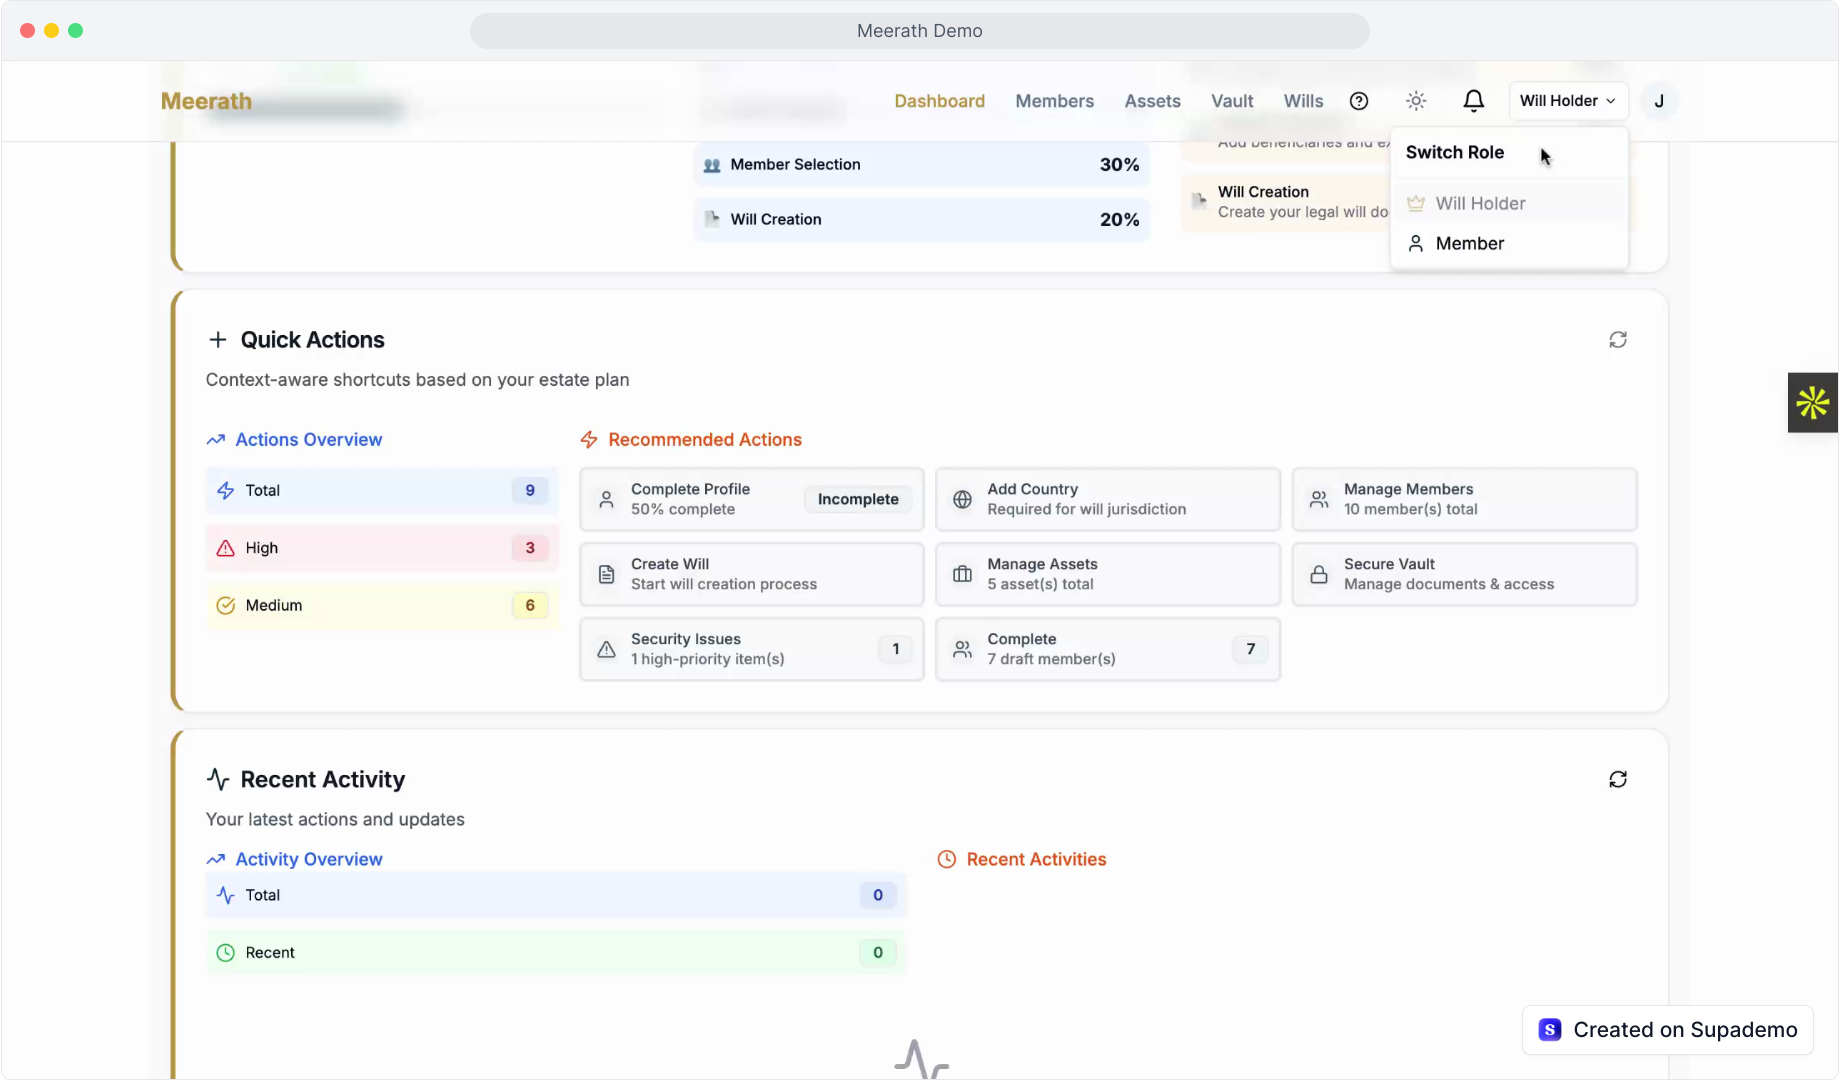Open the Vault tab
1840x1080 pixels.
[1232, 101]
